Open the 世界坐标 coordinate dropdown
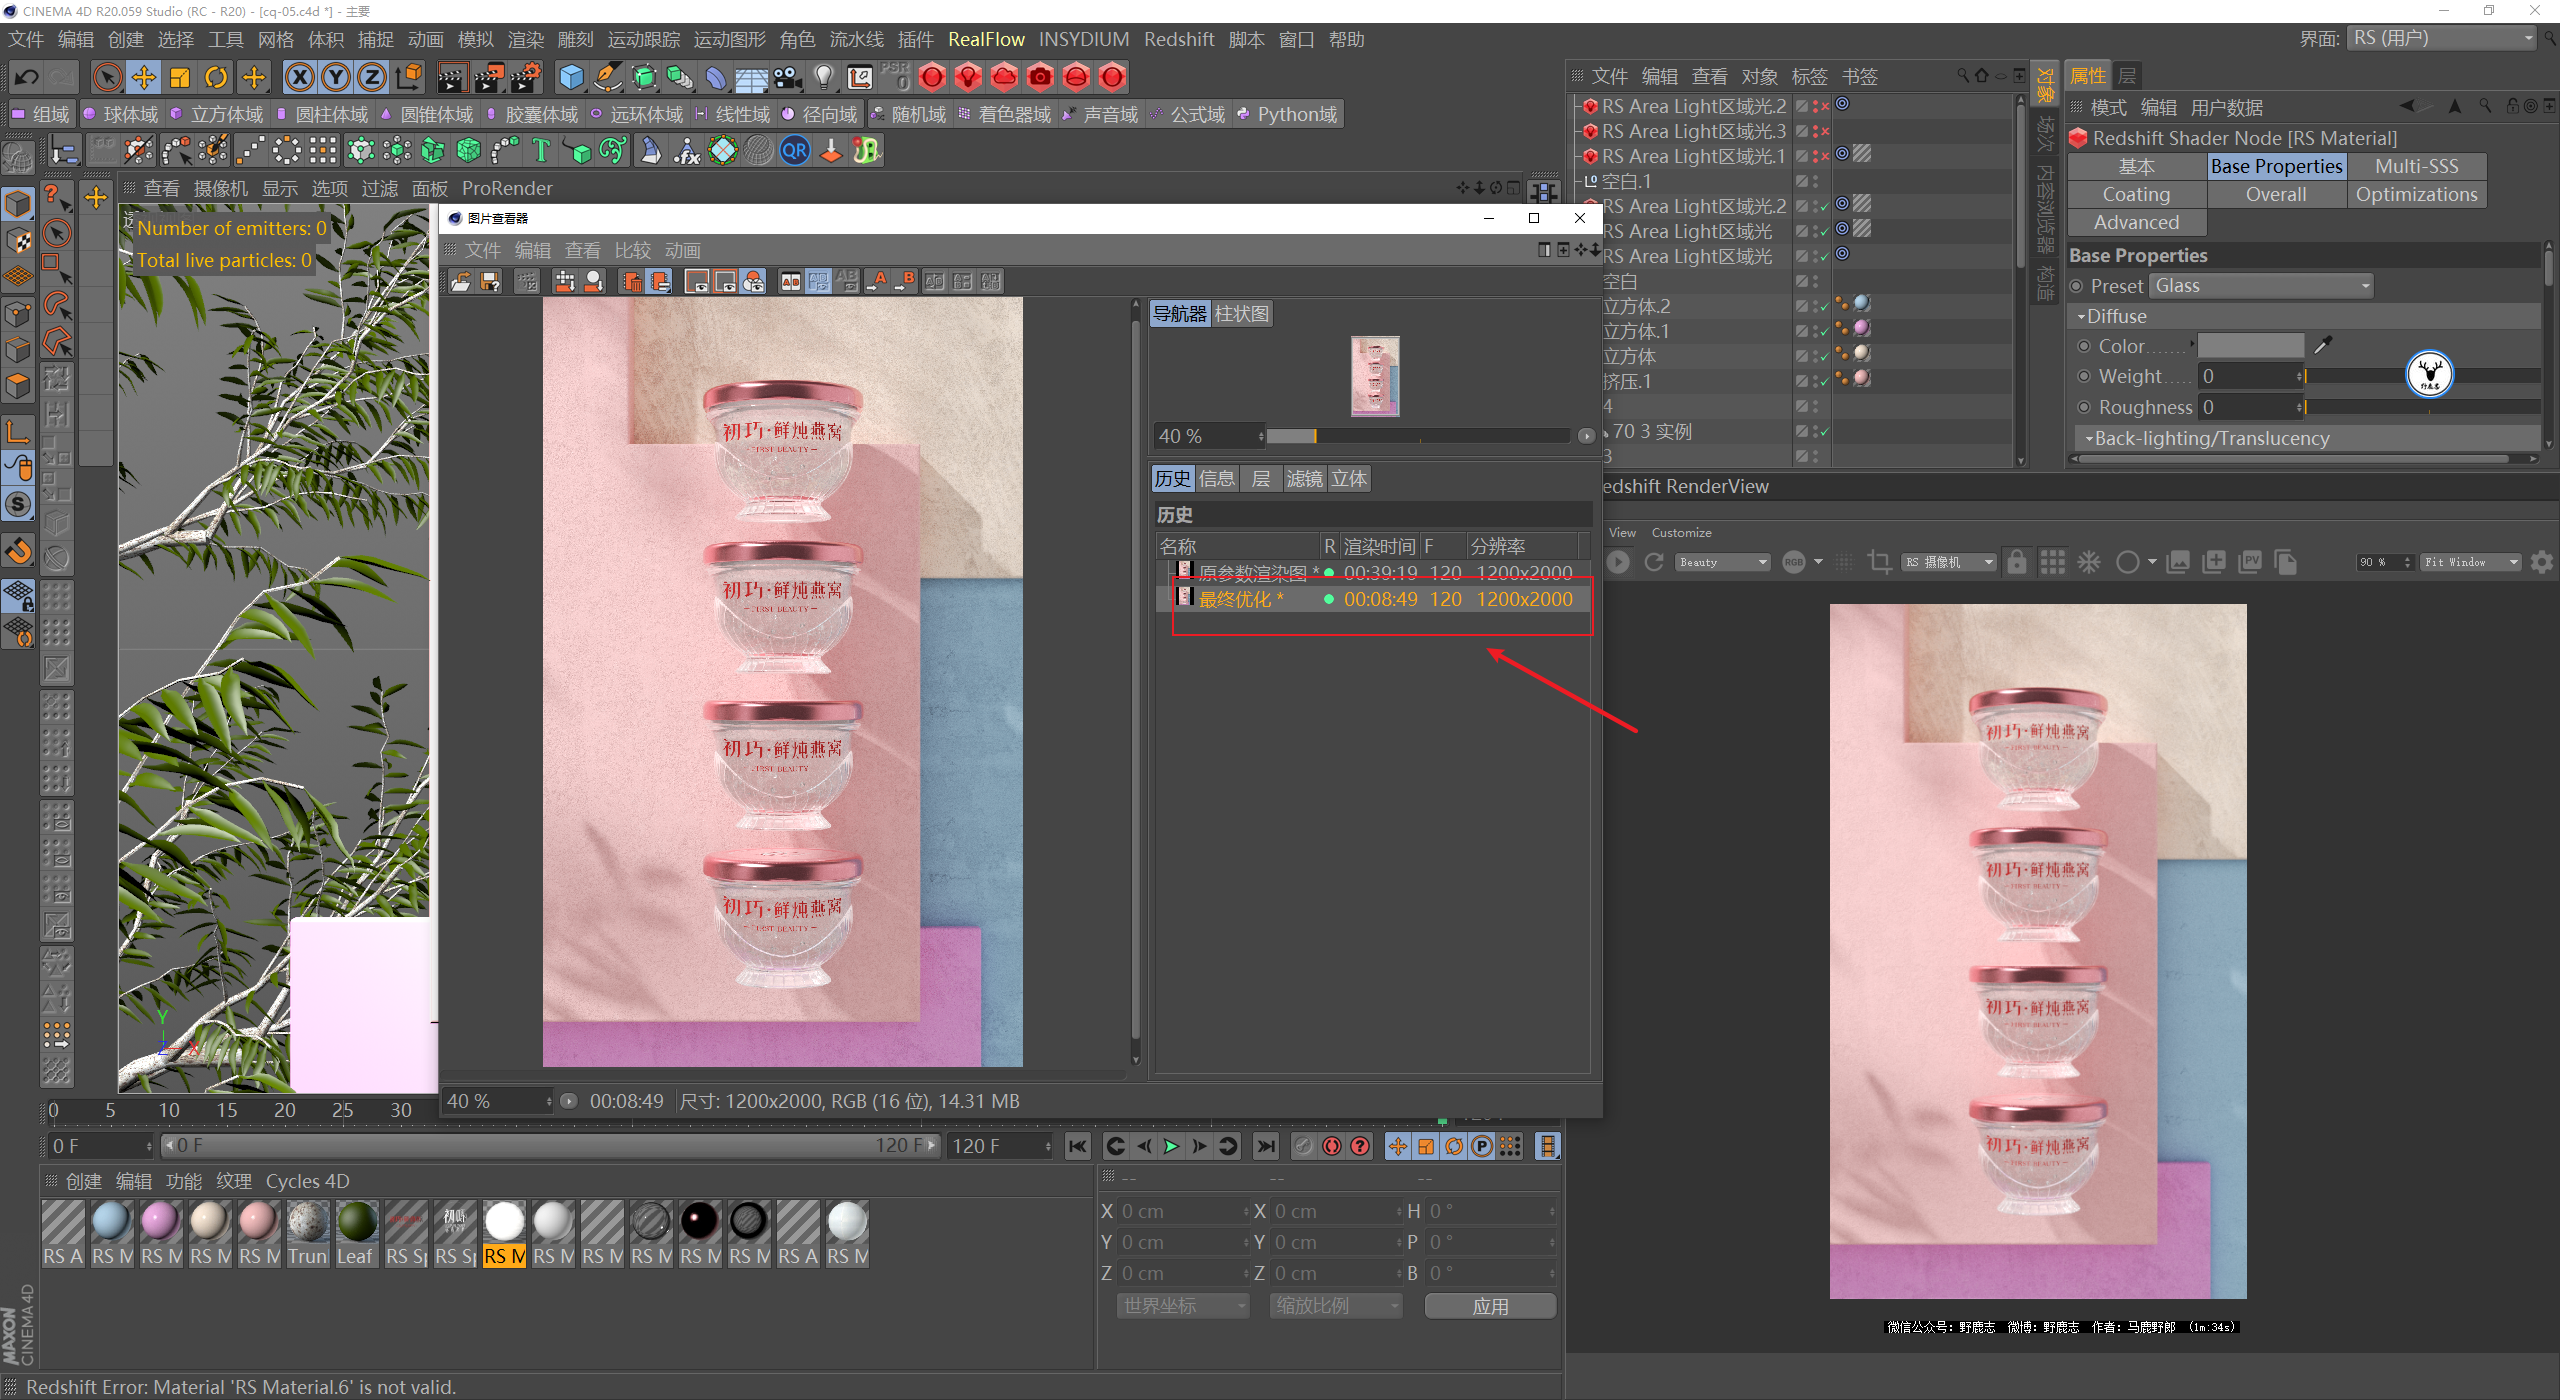 1183,1306
